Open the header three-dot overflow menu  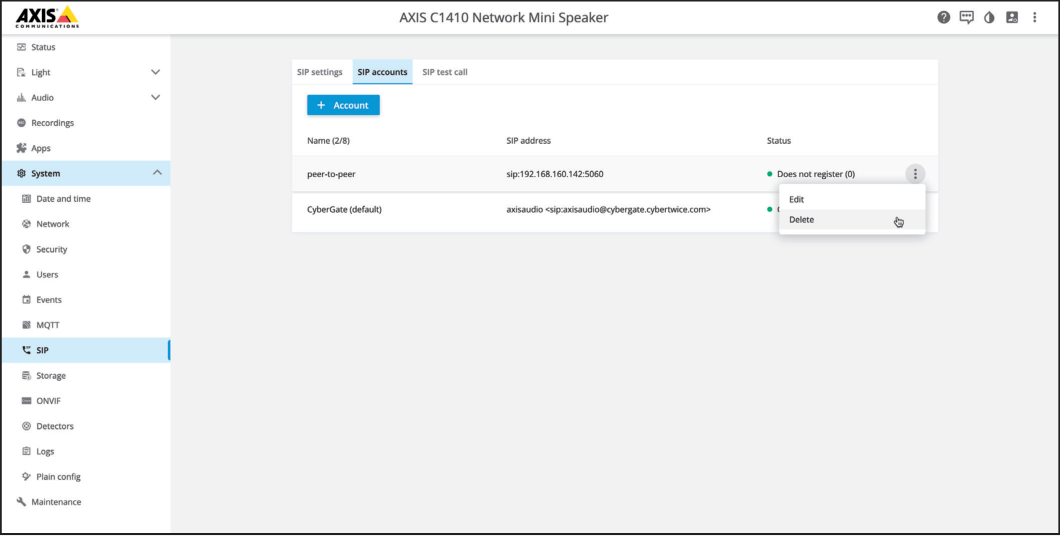(x=1035, y=17)
